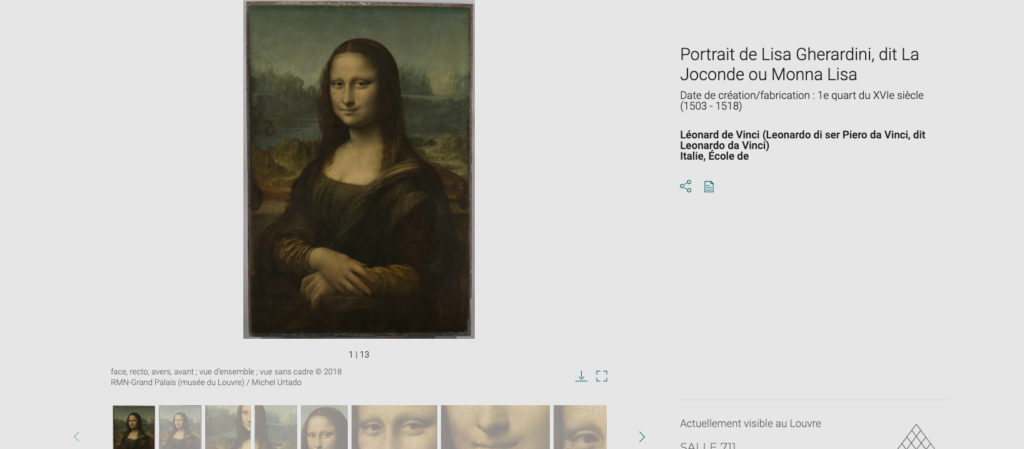Screen dimensions: 1024x449
Task: Download the Mona Lisa image
Action: [581, 377]
